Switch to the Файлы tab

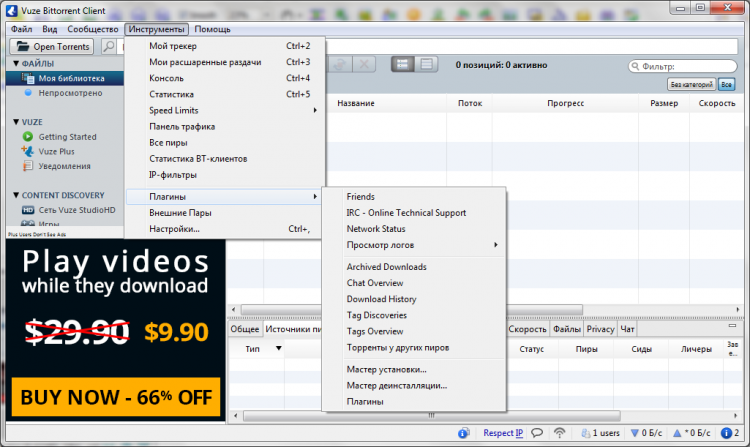click(x=567, y=329)
